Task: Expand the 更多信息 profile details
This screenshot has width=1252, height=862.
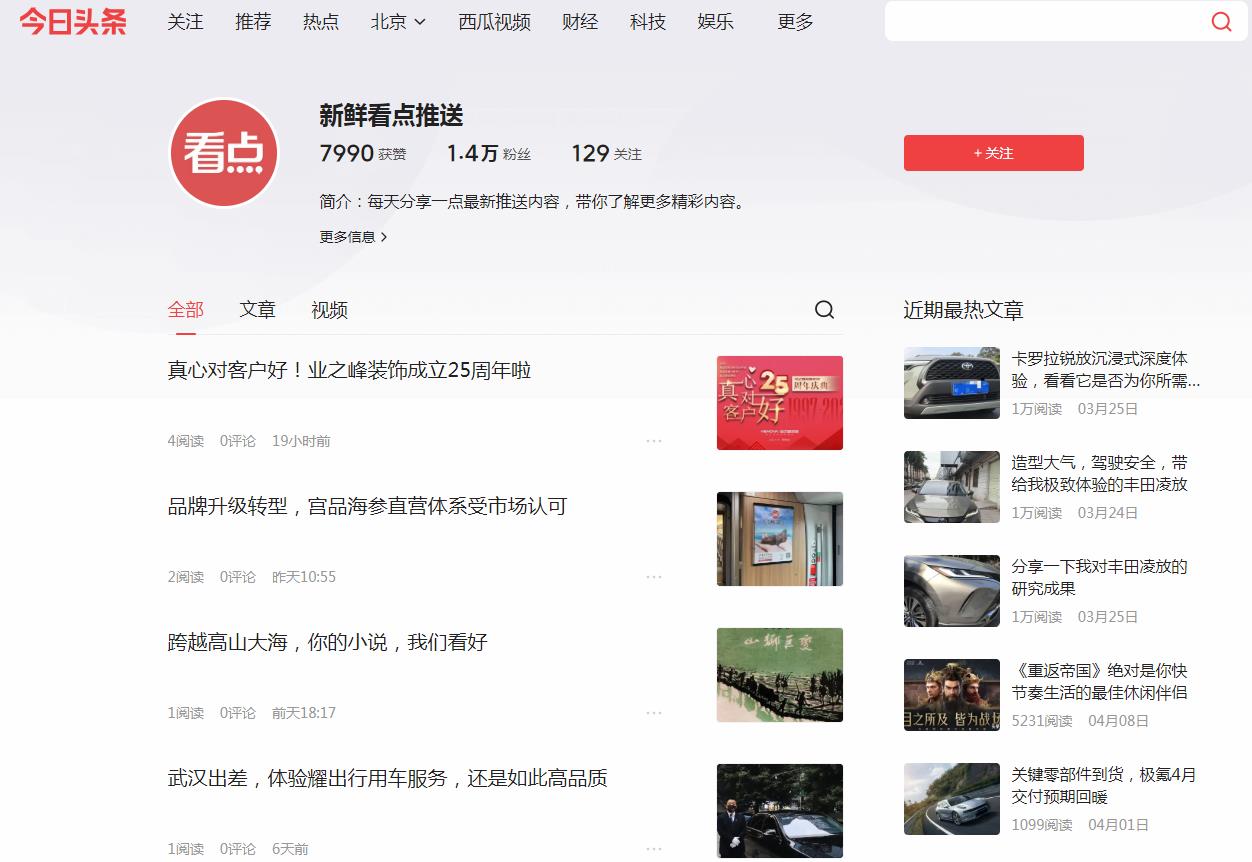Action: pos(352,238)
